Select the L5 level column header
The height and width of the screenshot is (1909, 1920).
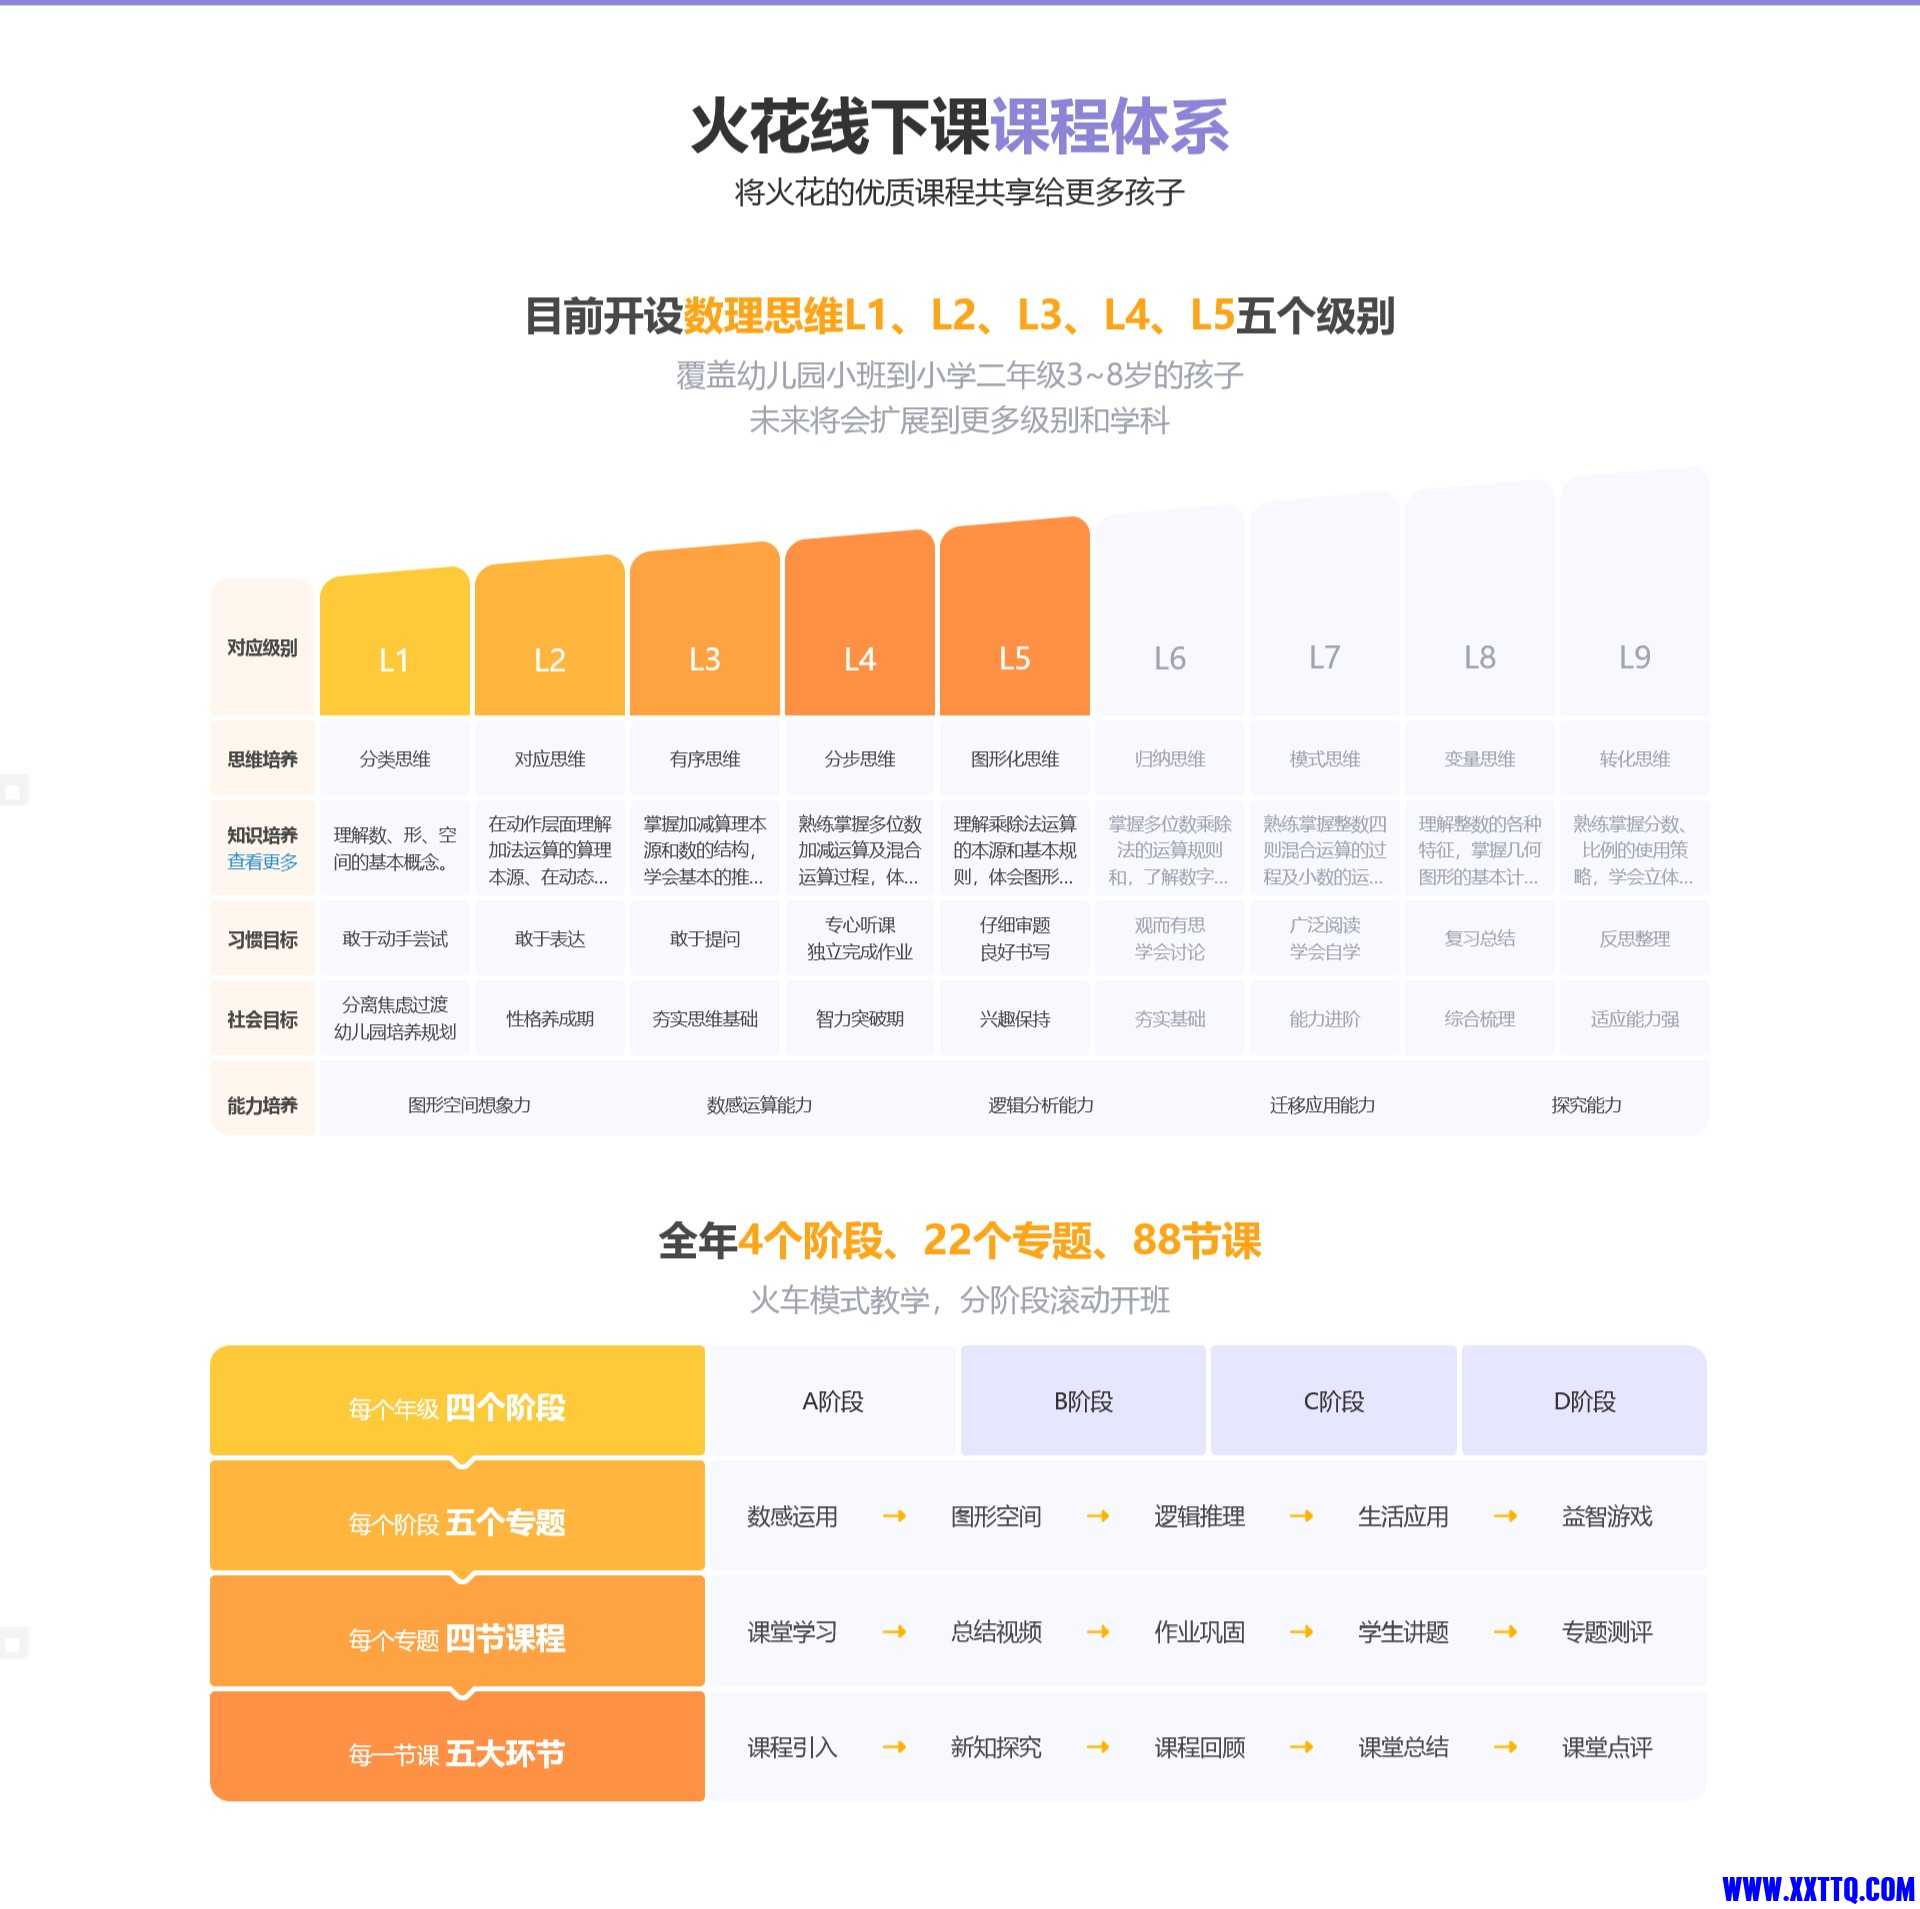1015,616
